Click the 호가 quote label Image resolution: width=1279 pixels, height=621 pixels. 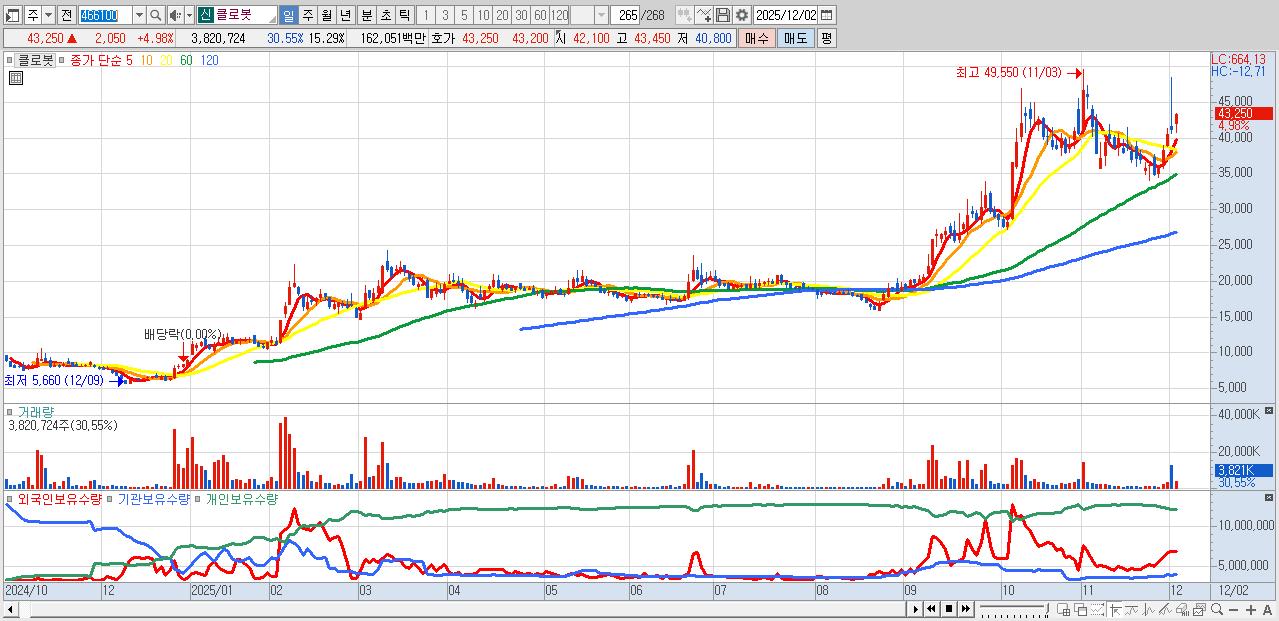(x=442, y=38)
